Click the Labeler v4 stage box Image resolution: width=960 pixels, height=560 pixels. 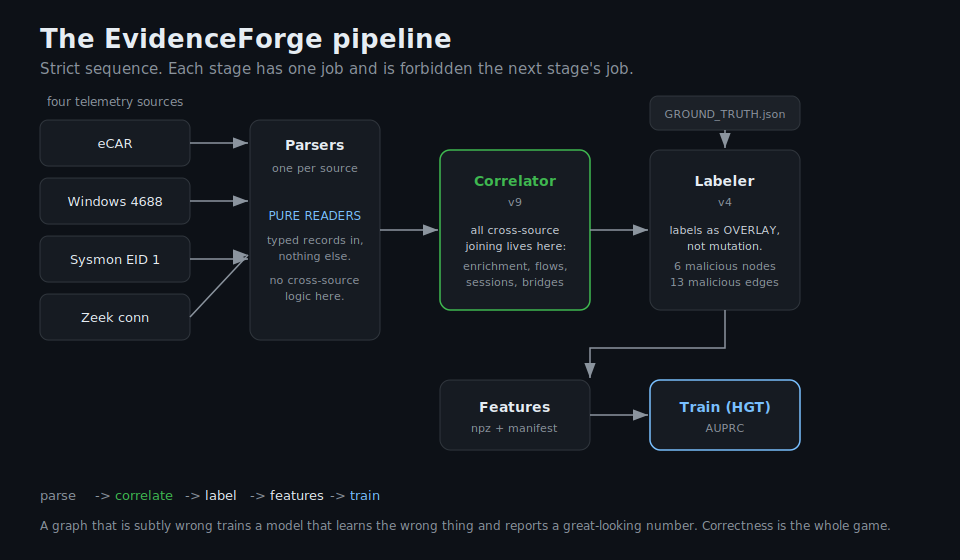coord(725,230)
